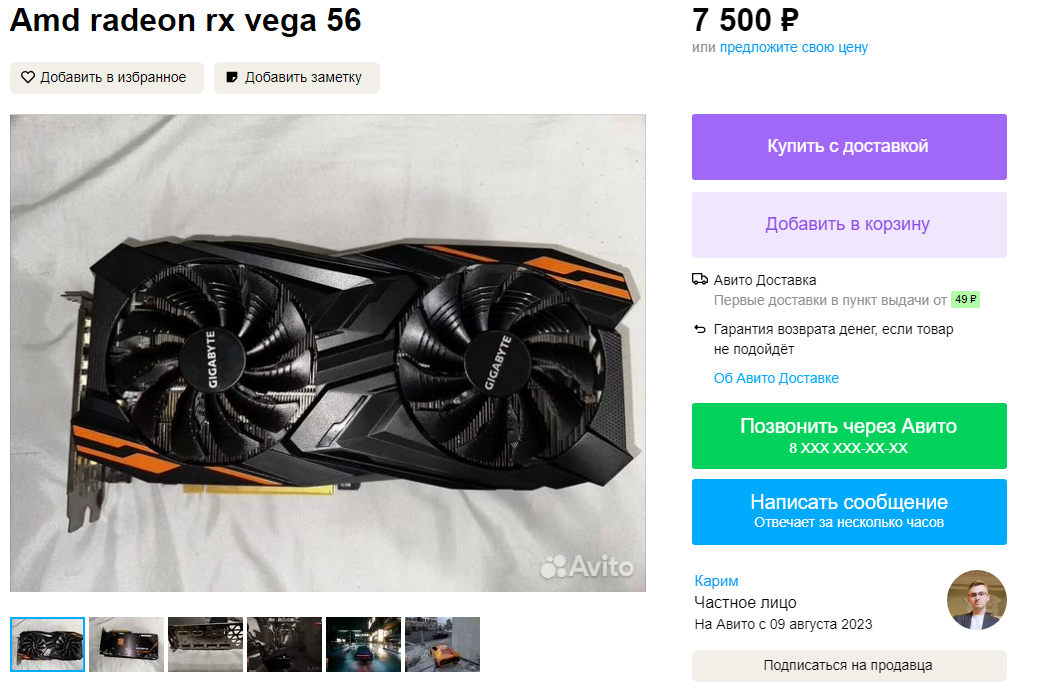1044x700 pixels.
Task: Select first thumbnail of GPU front
Action: (47, 644)
